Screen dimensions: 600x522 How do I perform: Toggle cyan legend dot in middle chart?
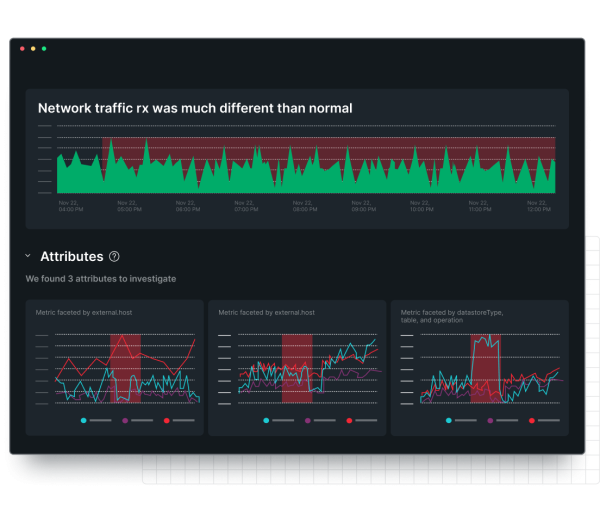266,421
